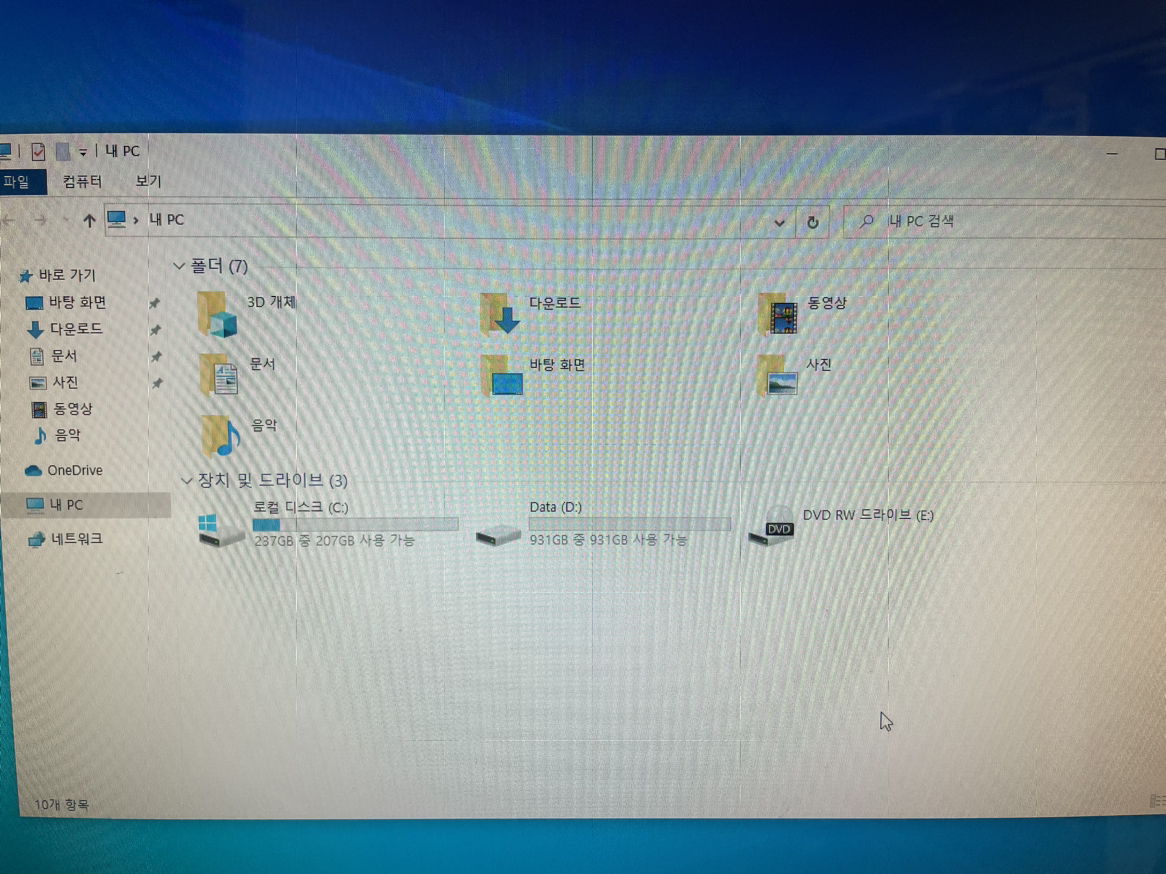The image size is (1166, 874).
Task: Click the chevron after computer icon in address bar
Action: click(x=136, y=220)
